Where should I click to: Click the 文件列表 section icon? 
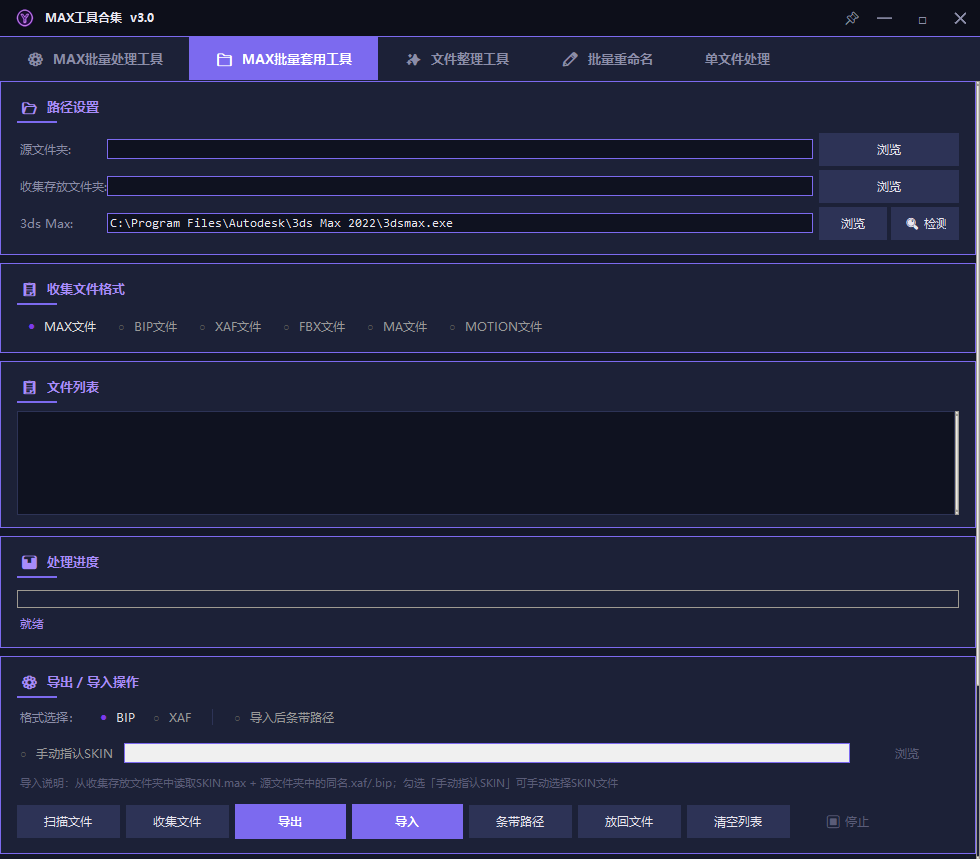[x=29, y=388]
